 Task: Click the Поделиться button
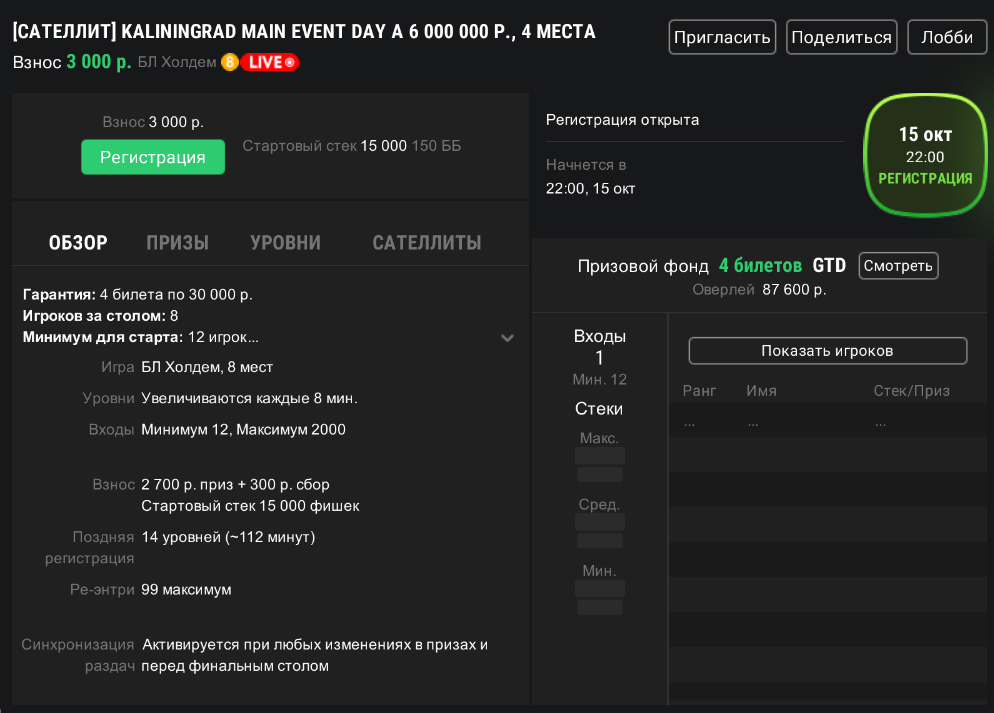click(841, 38)
